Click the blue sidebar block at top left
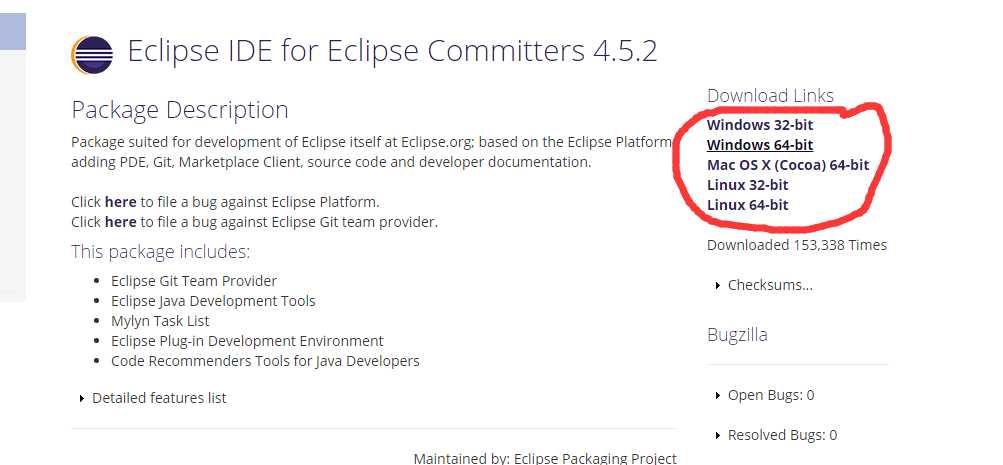The width and height of the screenshot is (1003, 465). click(x=13, y=31)
